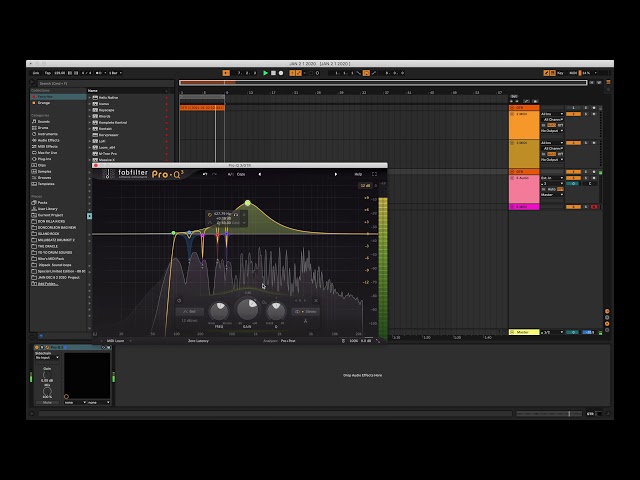Click the Tap tempo button

pos(48,73)
